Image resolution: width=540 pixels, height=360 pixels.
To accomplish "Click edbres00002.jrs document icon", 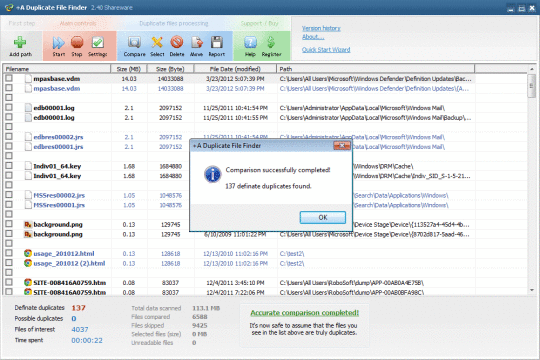I will point(28,137).
